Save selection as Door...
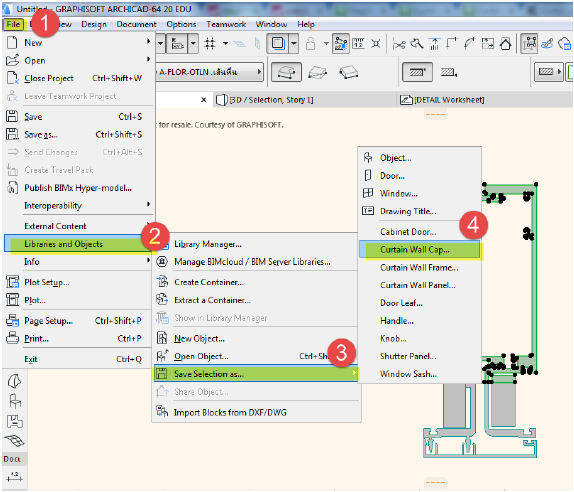The height and width of the screenshot is (492, 574). coord(420,176)
